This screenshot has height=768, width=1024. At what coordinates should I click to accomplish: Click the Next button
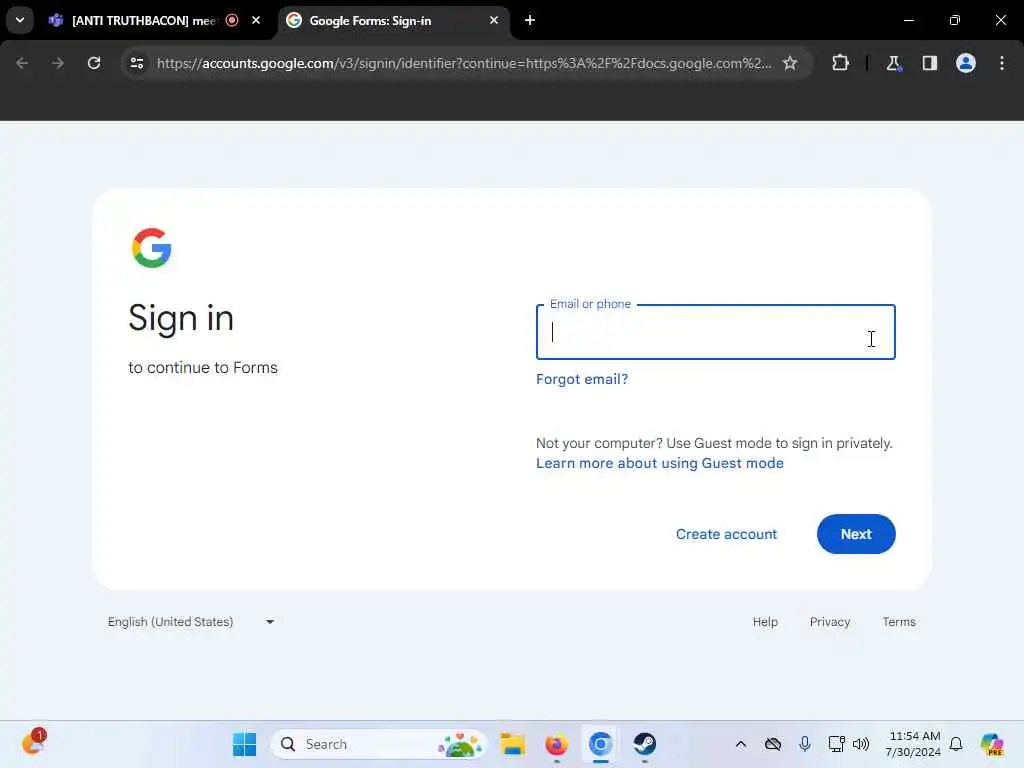pyautogui.click(x=856, y=534)
